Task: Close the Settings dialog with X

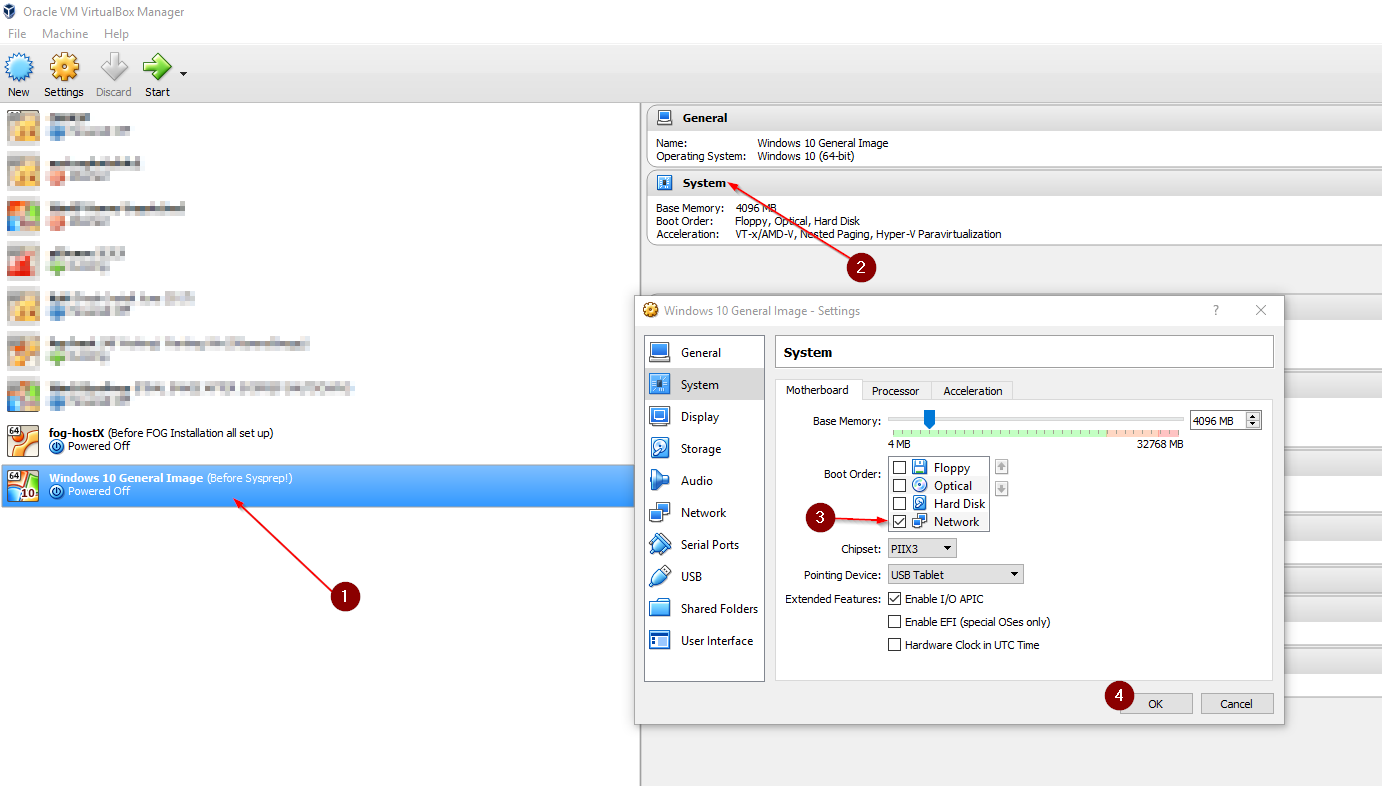Action: [1261, 311]
